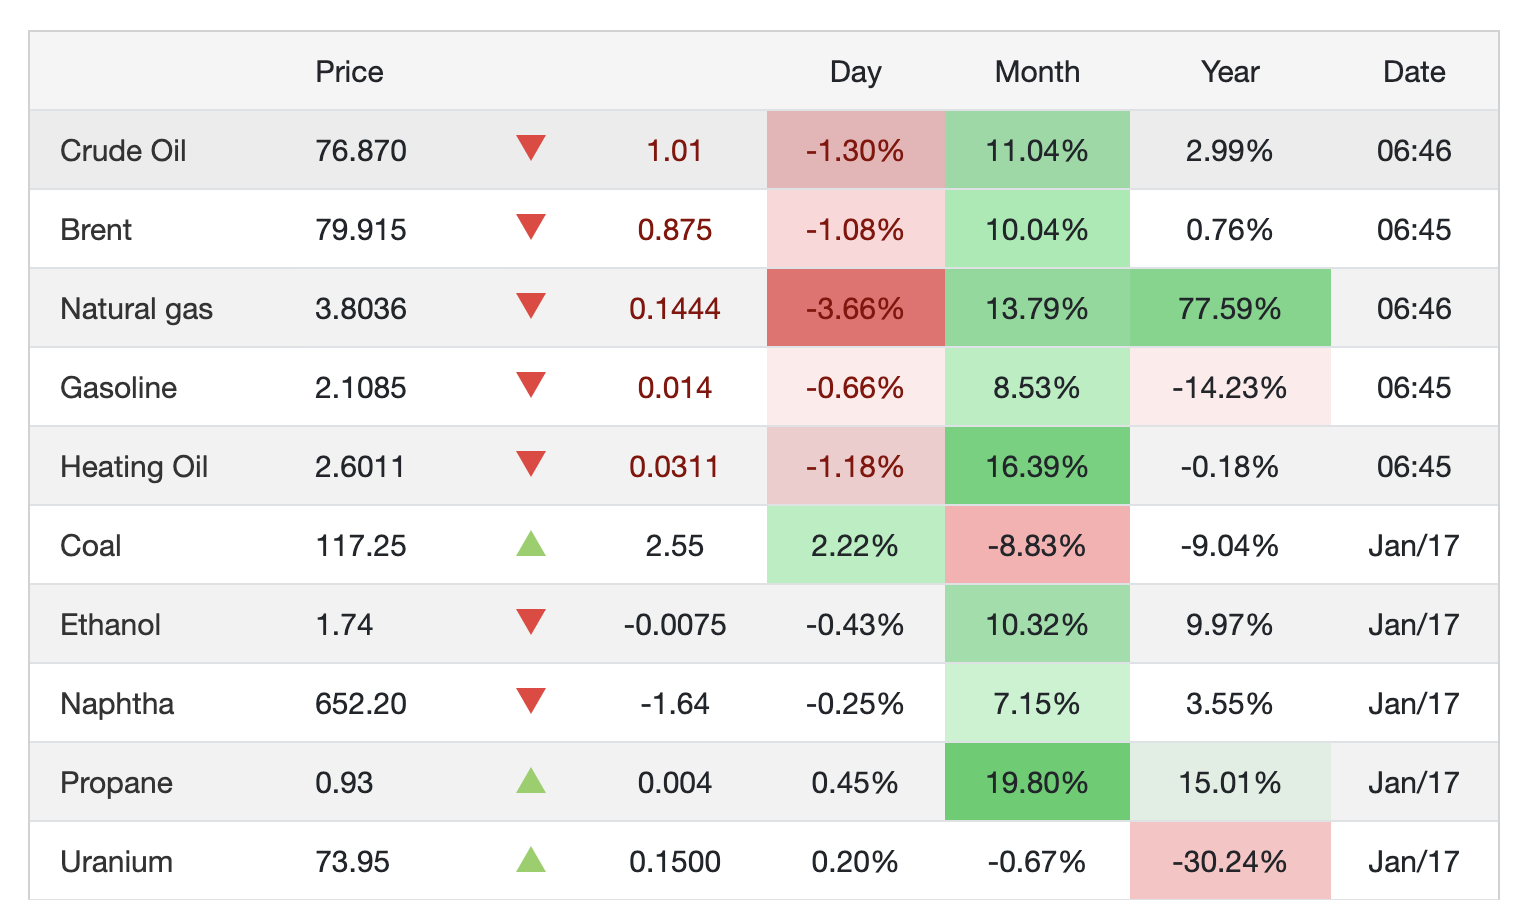
Task: Click the -3.66% day change cell
Action: click(855, 308)
